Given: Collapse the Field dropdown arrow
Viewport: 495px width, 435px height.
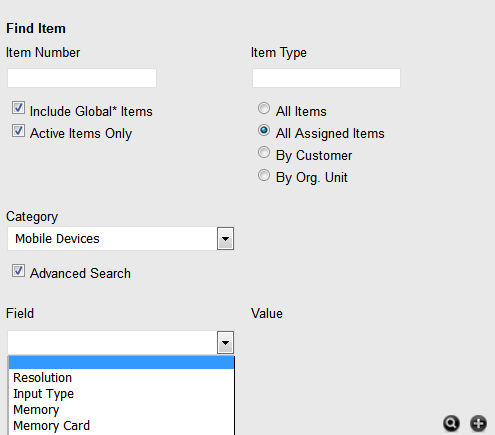Looking at the screenshot, I should pos(225,342).
